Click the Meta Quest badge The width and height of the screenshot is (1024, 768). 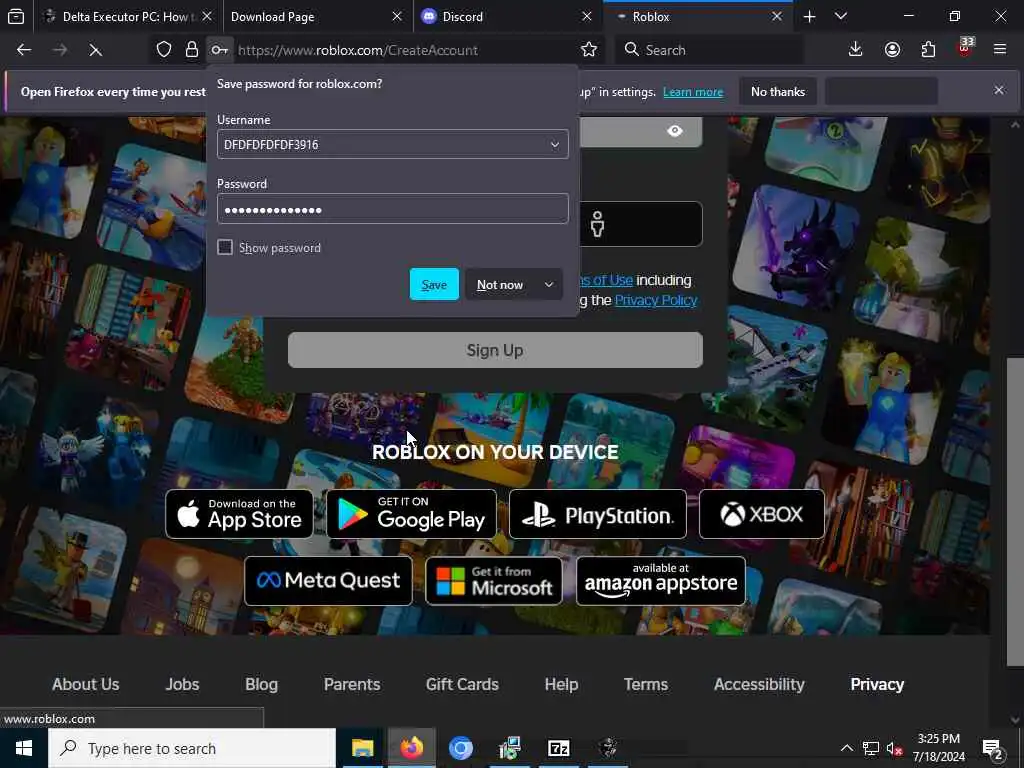(x=328, y=581)
